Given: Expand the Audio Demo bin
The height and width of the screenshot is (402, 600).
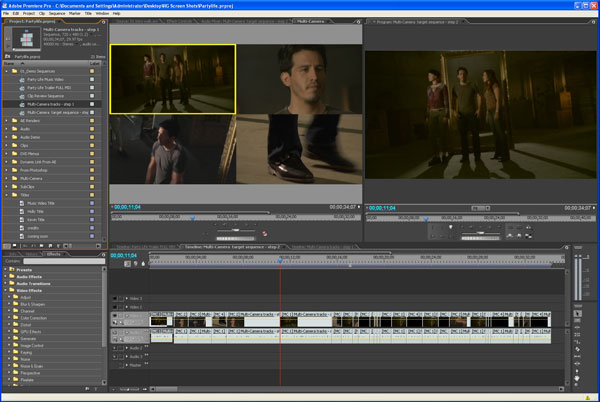Looking at the screenshot, I should point(7,137).
